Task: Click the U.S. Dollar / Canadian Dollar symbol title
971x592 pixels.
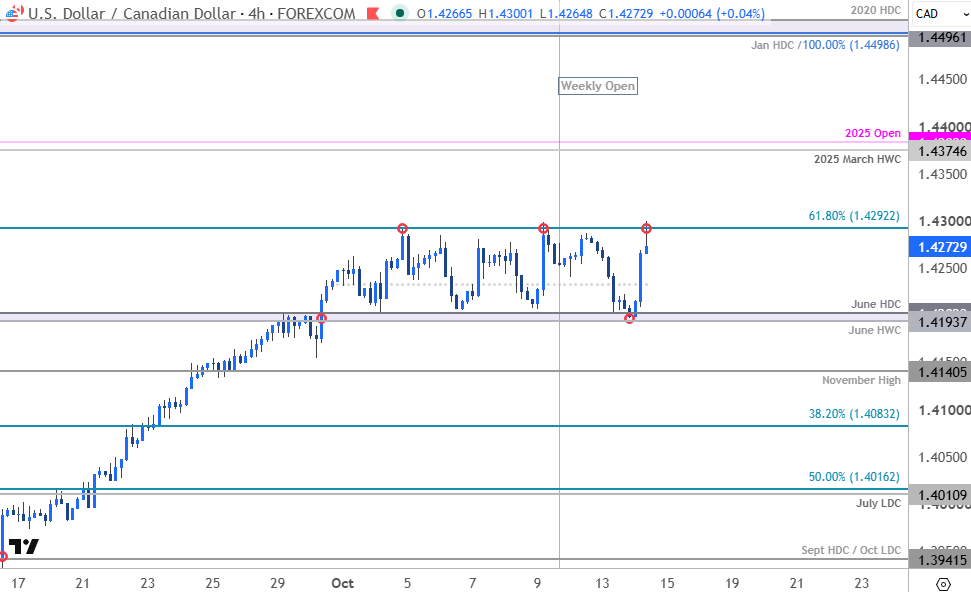Action: click(132, 13)
